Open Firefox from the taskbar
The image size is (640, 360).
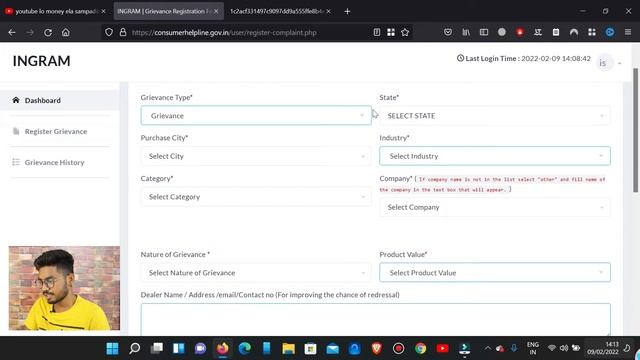(x=222, y=348)
